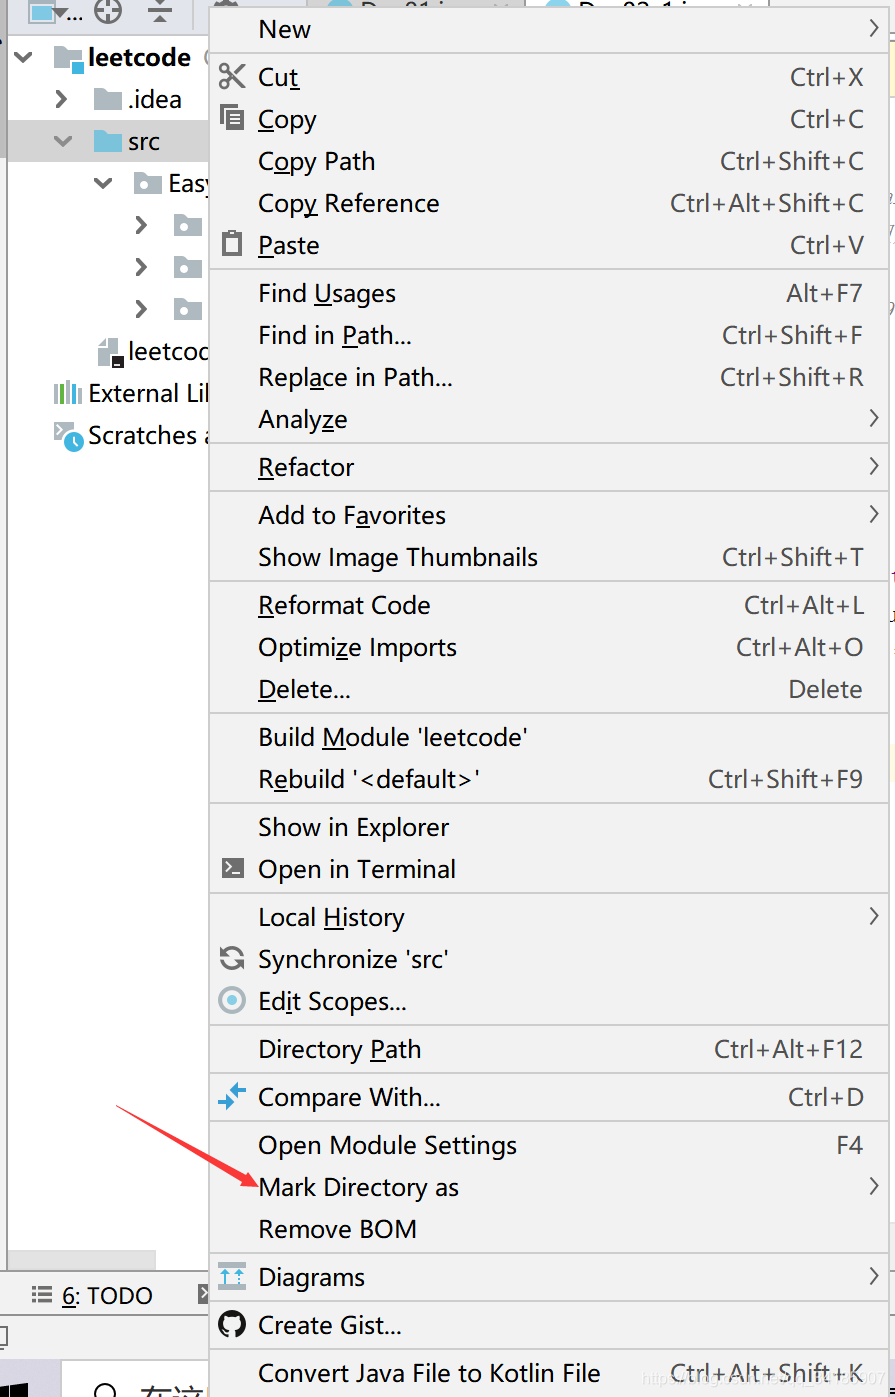
Task: Click the locate target icon in project toolbar
Action: [x=108, y=12]
